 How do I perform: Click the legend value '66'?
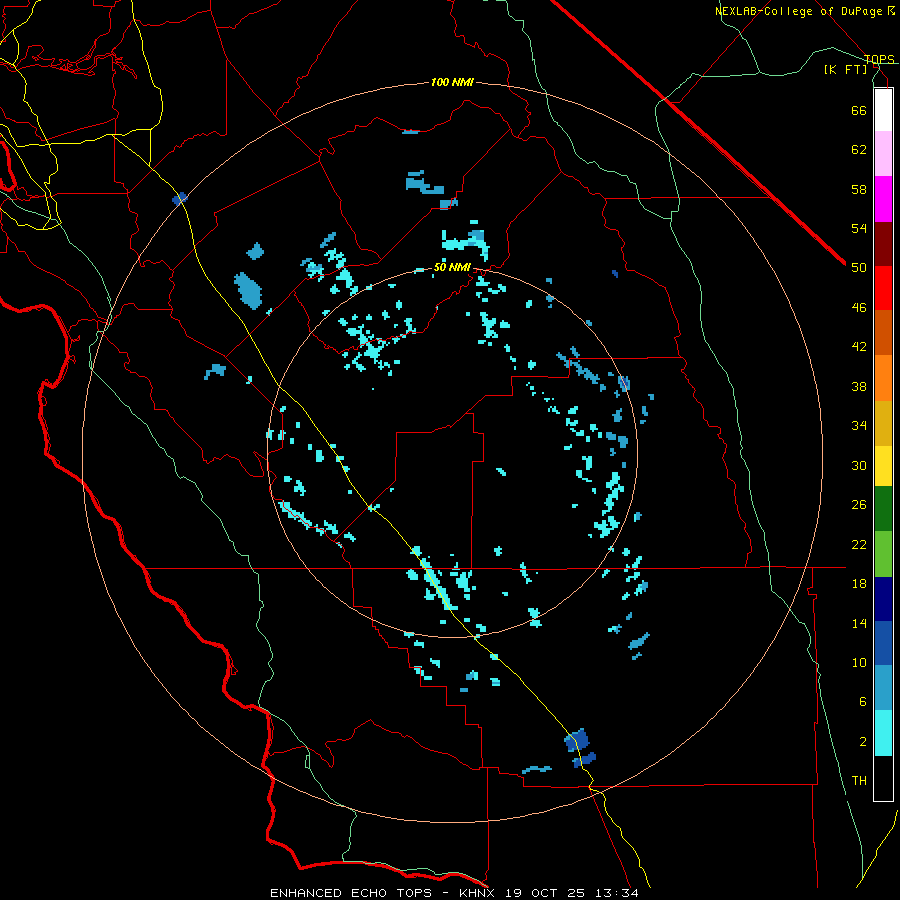tap(859, 110)
